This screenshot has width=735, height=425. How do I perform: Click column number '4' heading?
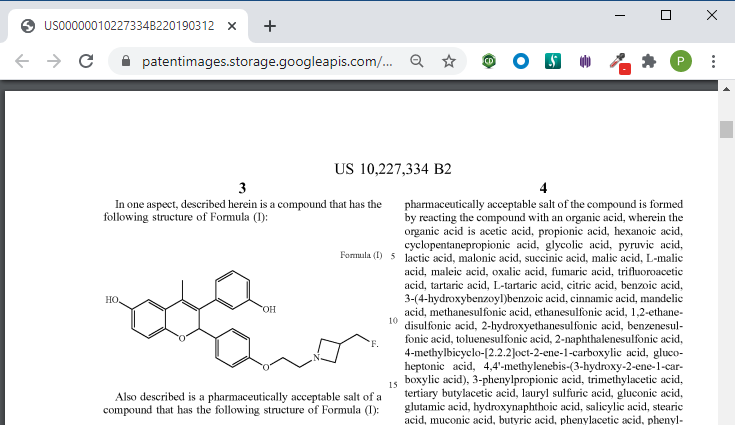point(543,188)
